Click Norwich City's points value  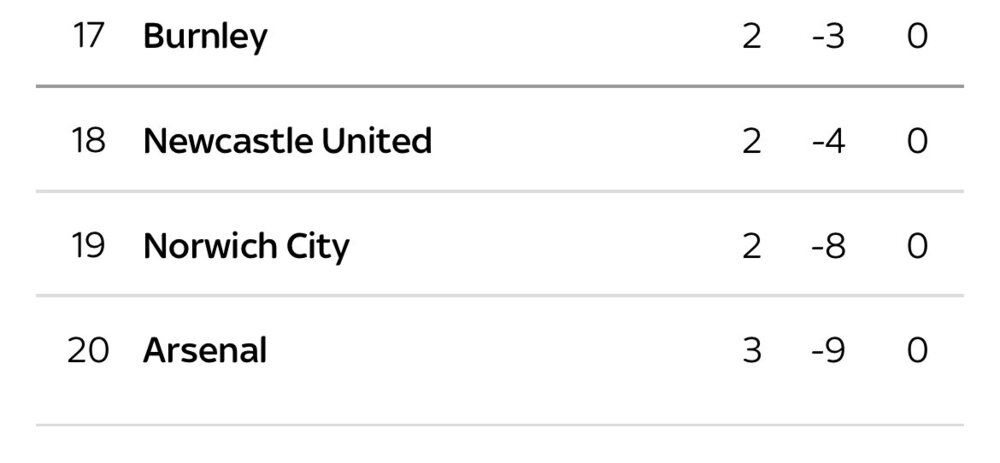click(918, 246)
